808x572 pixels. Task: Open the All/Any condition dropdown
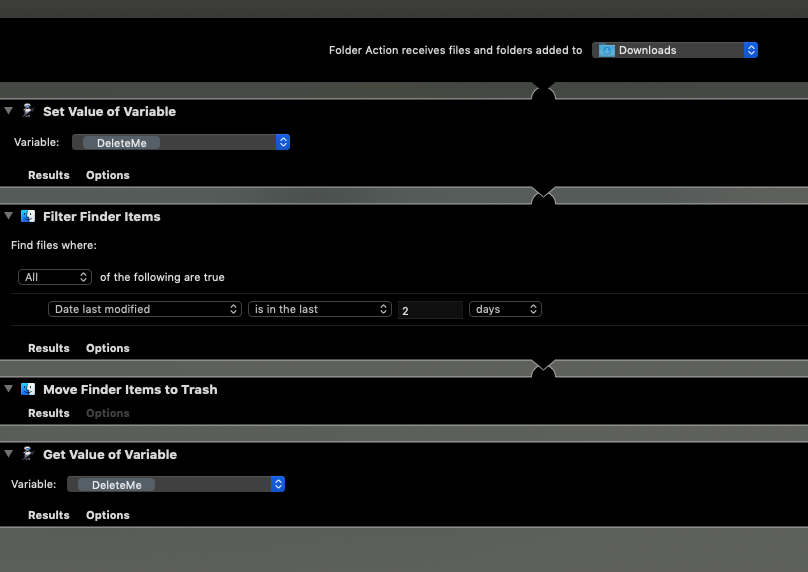pos(55,277)
